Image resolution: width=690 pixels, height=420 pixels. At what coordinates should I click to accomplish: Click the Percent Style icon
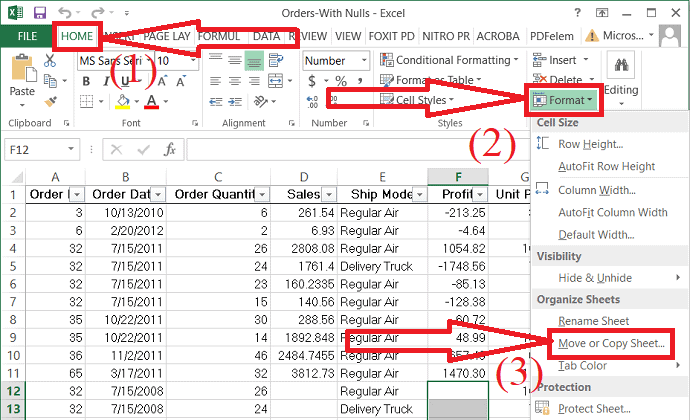(x=341, y=81)
